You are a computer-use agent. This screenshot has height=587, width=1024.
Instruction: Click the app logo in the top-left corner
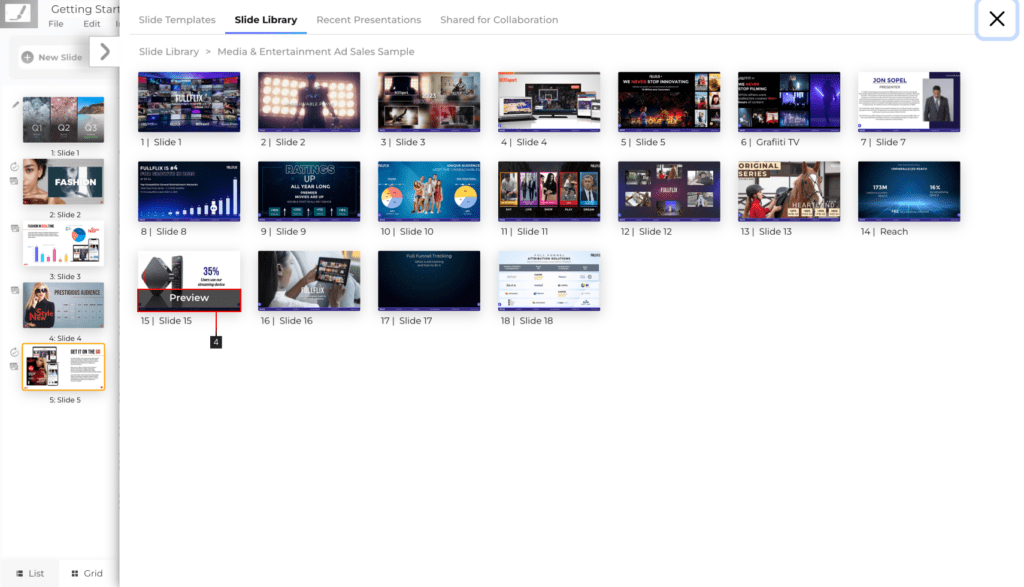pyautogui.click(x=19, y=13)
